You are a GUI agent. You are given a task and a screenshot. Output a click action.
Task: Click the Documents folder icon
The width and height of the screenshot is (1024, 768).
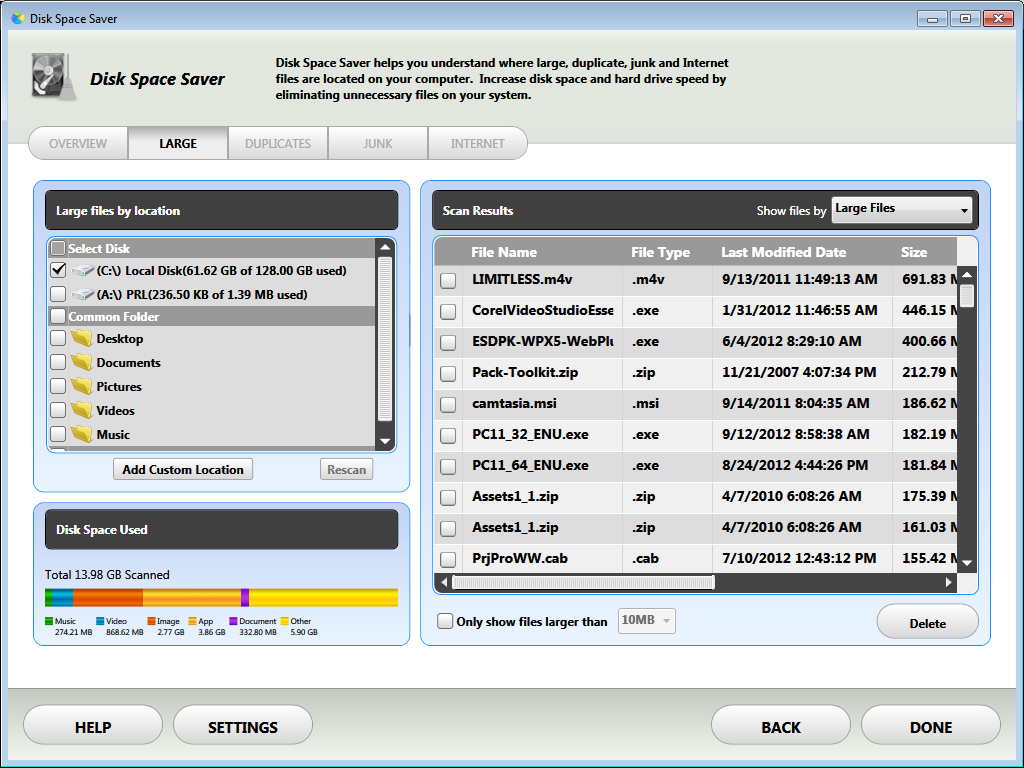[81, 363]
